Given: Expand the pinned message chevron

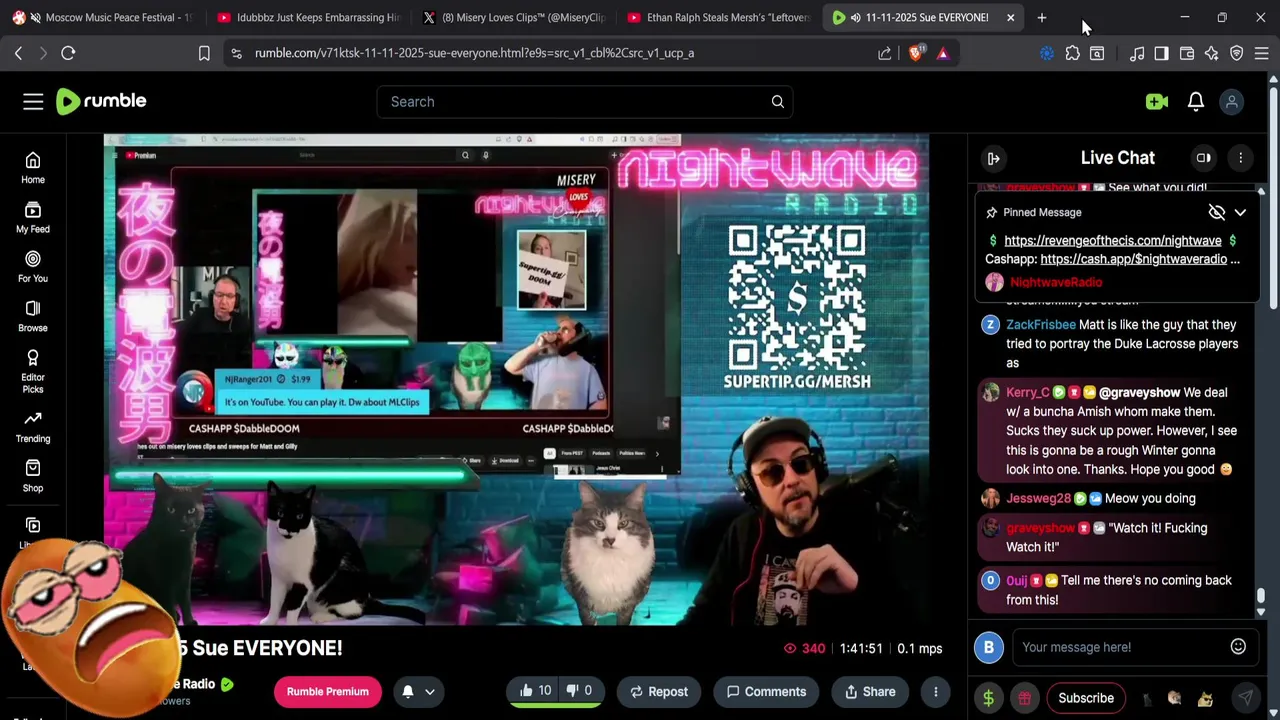Looking at the screenshot, I should point(1240,212).
